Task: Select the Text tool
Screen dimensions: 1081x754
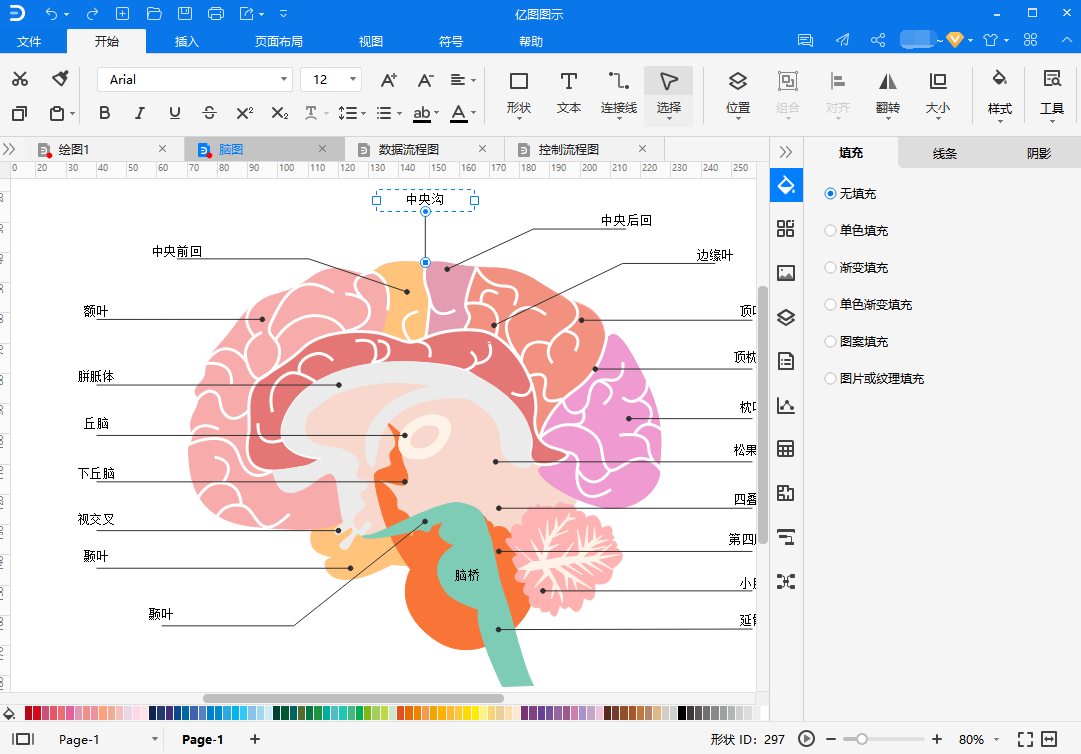Action: 569,95
